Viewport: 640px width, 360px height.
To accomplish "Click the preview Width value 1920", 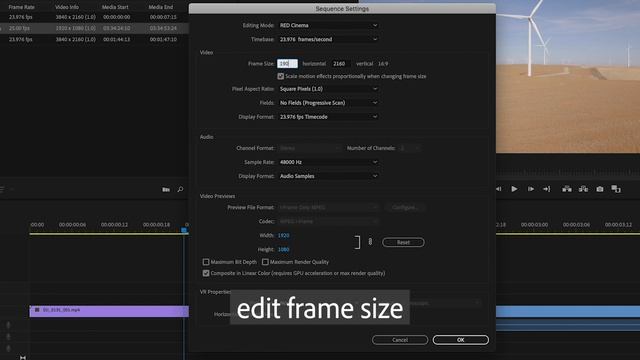I will point(283,236).
